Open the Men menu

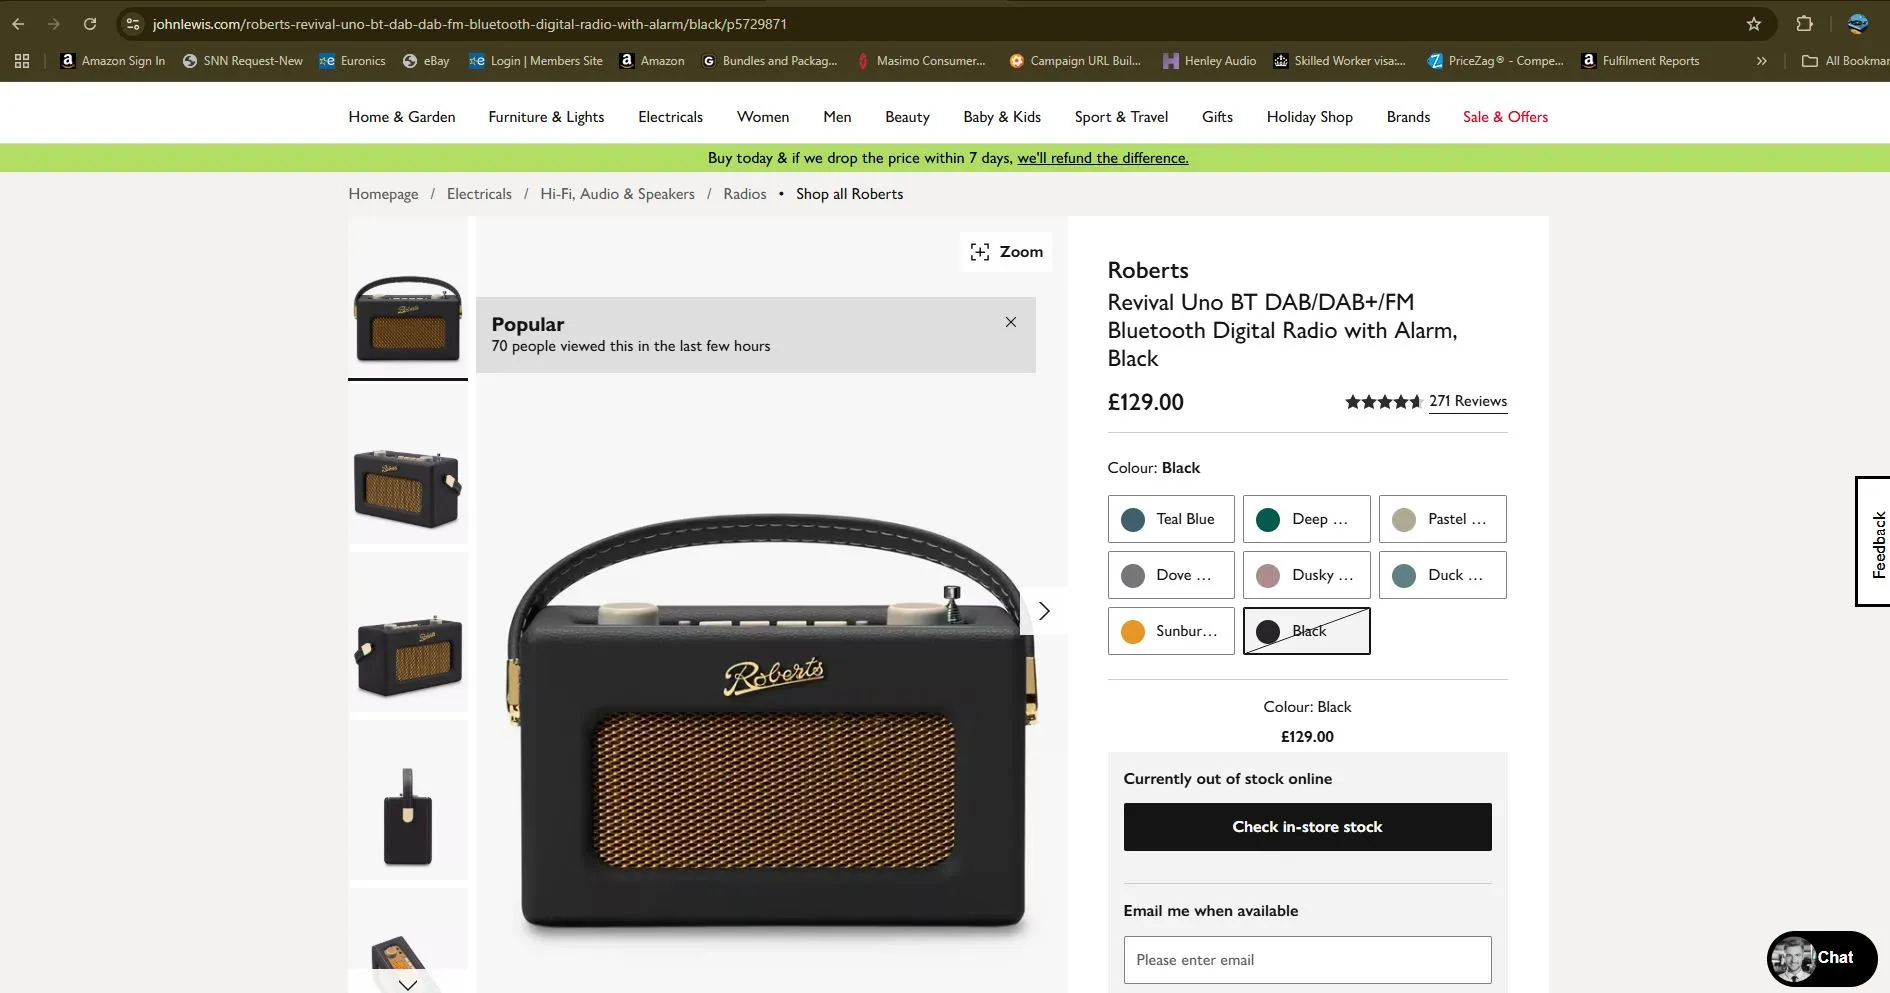837,117
